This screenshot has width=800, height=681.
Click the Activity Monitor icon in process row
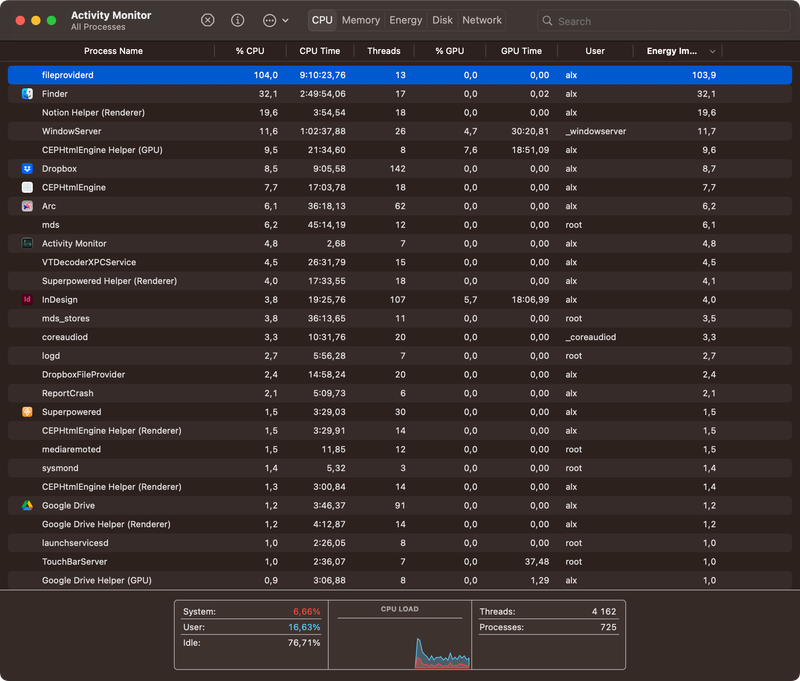(x=27, y=244)
